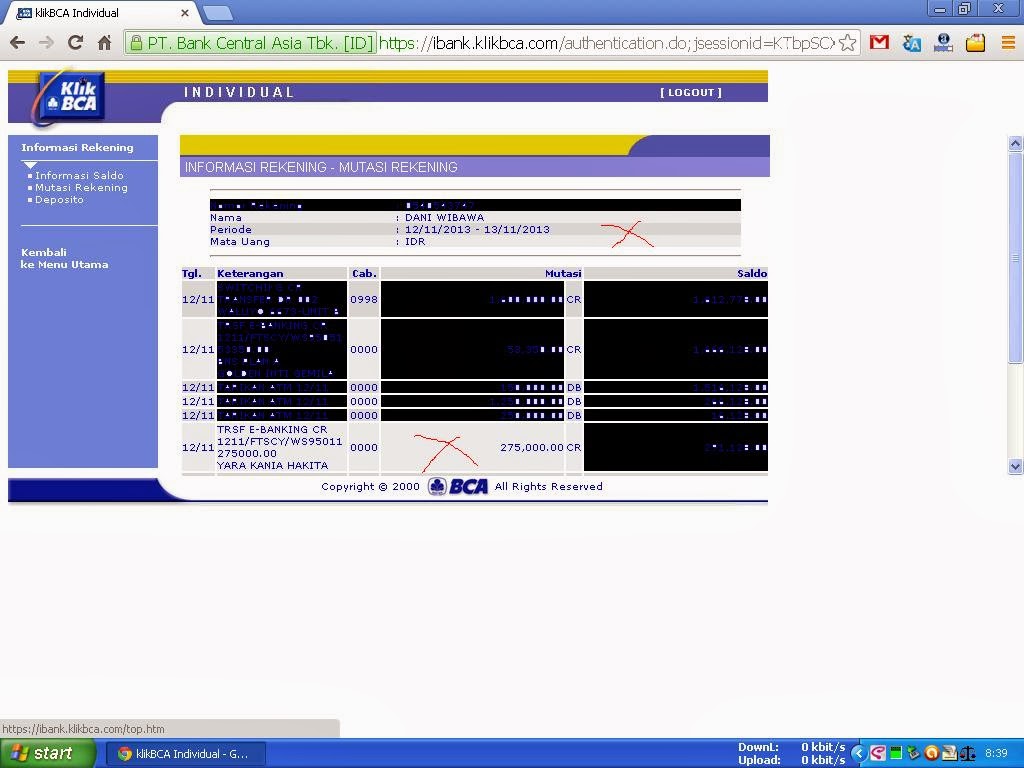
Task: Click the address bar URL
Action: pos(607,43)
